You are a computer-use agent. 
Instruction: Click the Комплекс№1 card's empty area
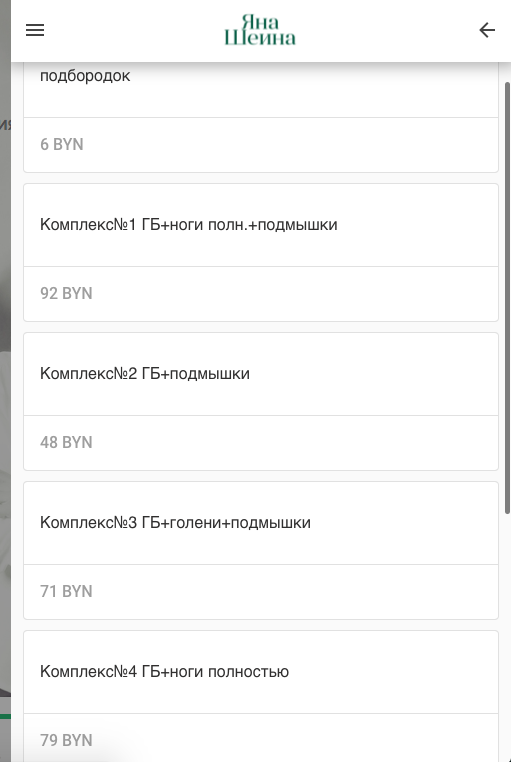pyautogui.click(x=418, y=225)
